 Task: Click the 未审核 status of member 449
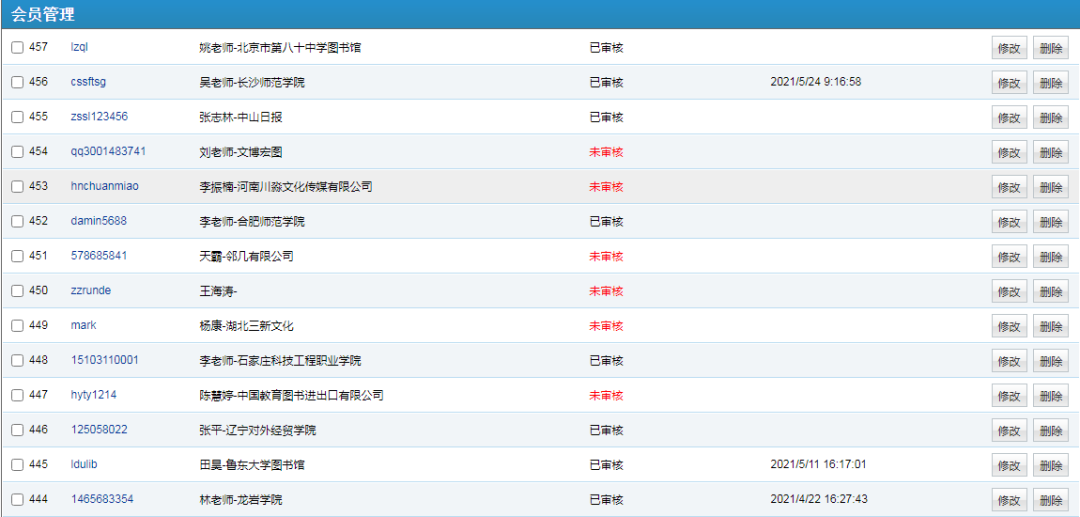point(606,326)
